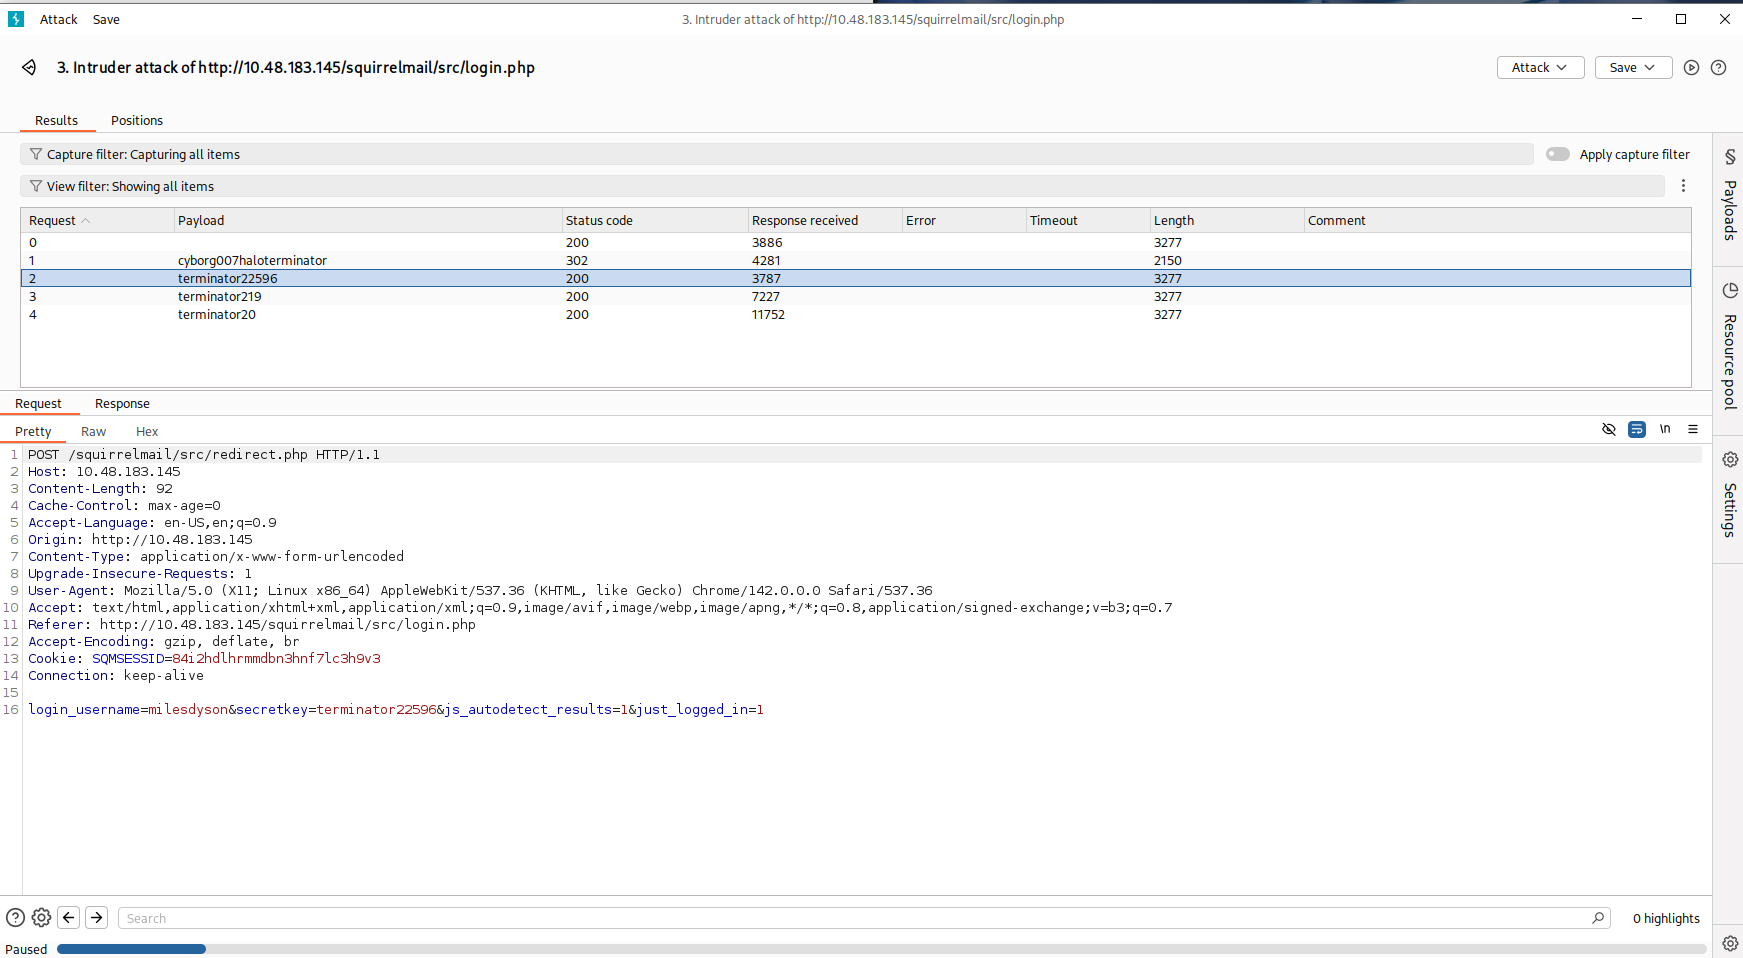Screen dimensions: 1743x958
Task: Toggle the message line wrap icon
Action: pos(1637,429)
